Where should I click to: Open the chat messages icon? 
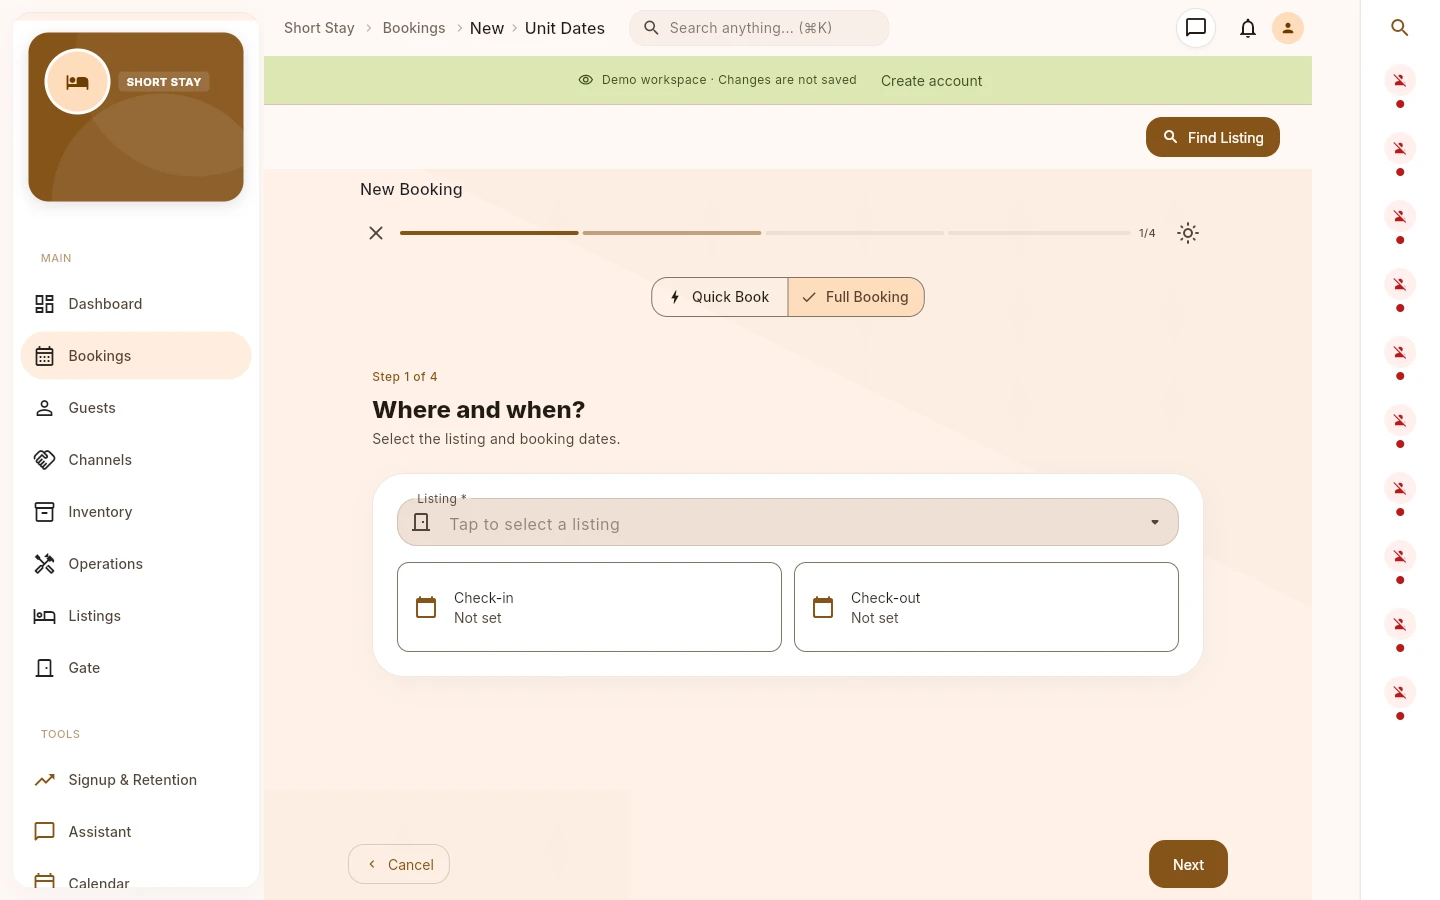pyautogui.click(x=1196, y=28)
